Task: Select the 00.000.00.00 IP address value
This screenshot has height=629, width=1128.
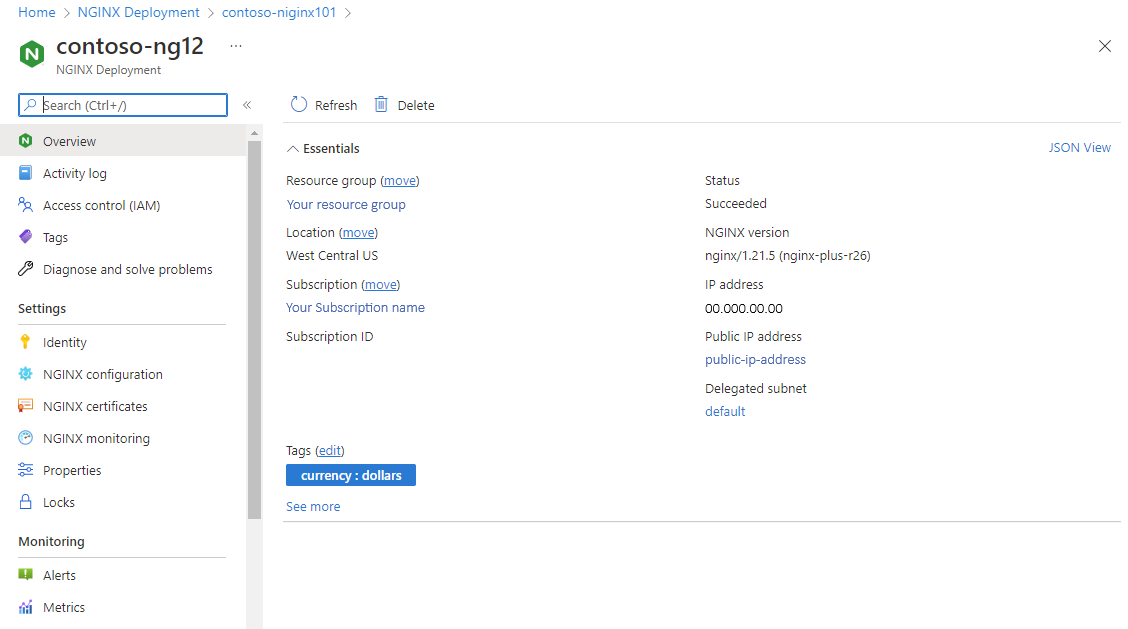Action: [744, 308]
